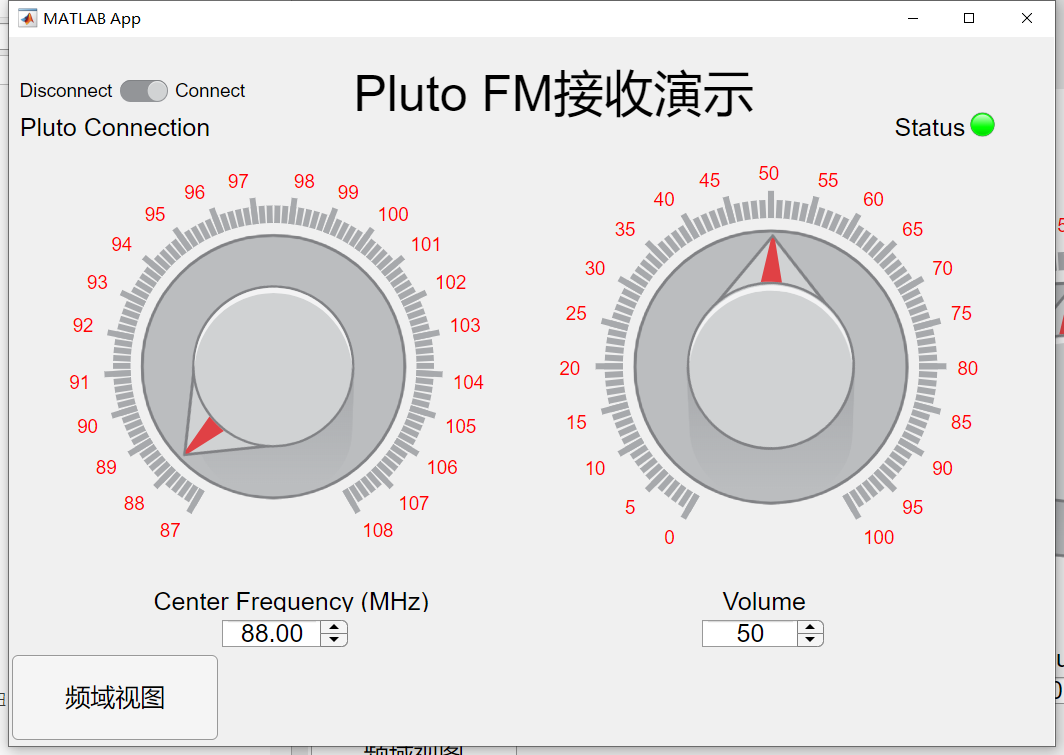The width and height of the screenshot is (1064, 755).
Task: Click the Center Frequency field showing 88.00
Action: coord(272,634)
